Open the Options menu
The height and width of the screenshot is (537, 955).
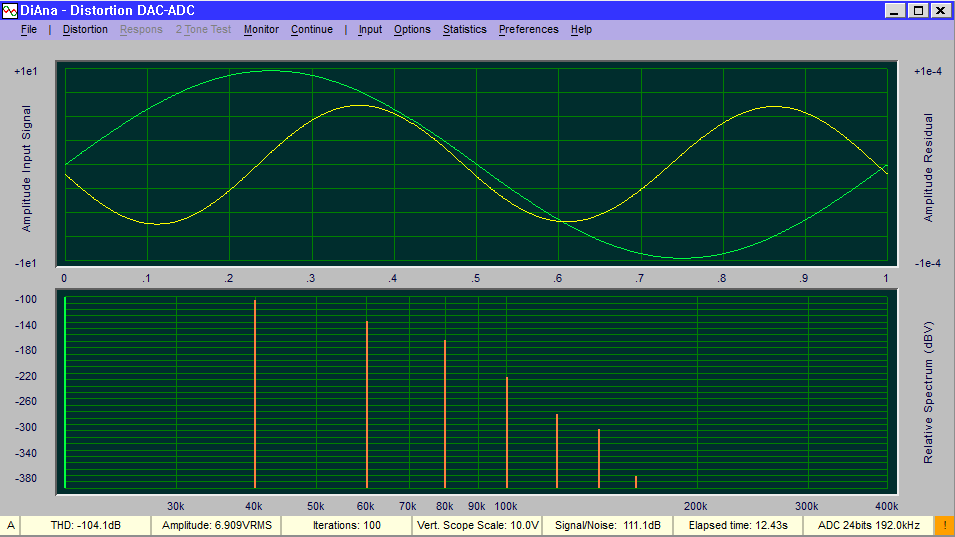tap(412, 29)
